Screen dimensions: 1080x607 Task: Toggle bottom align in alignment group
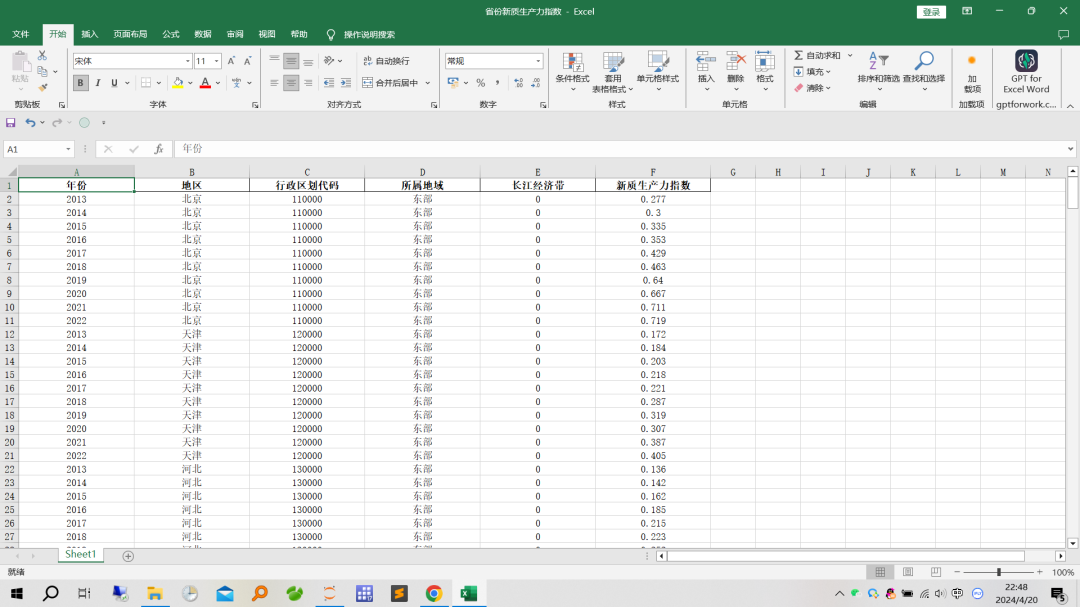[x=308, y=61]
